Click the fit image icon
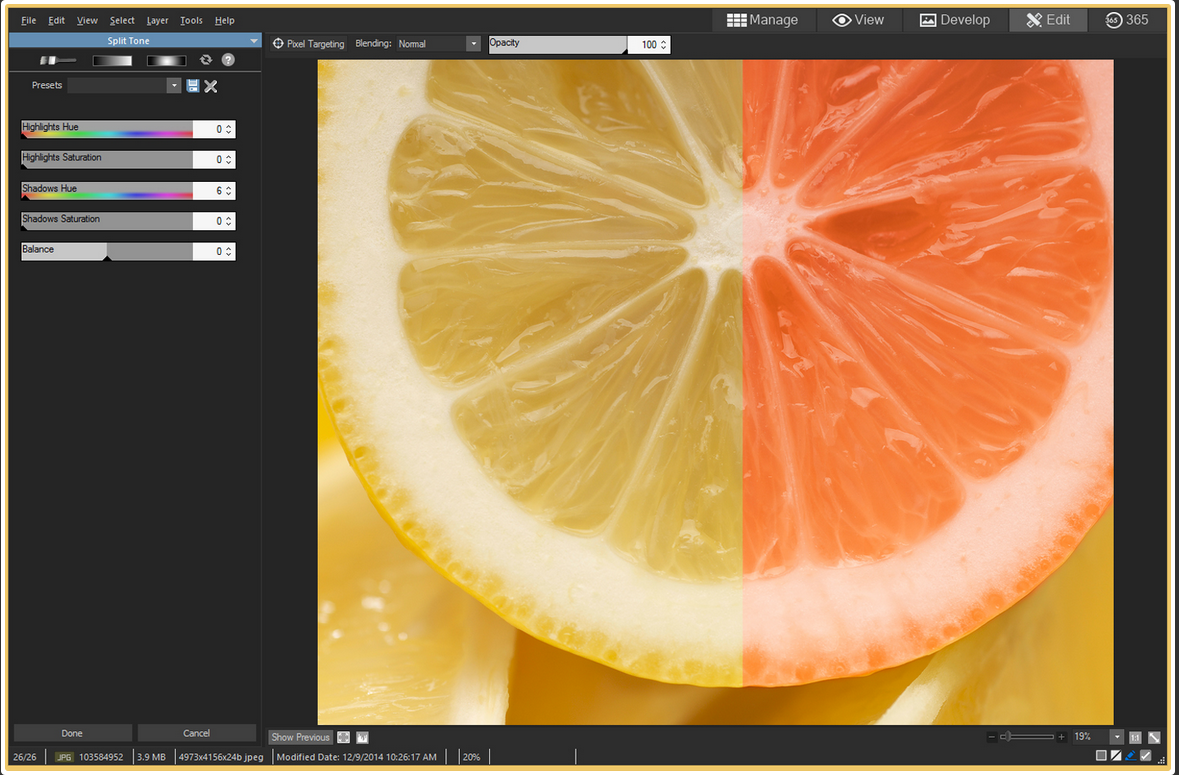 (x=1154, y=737)
